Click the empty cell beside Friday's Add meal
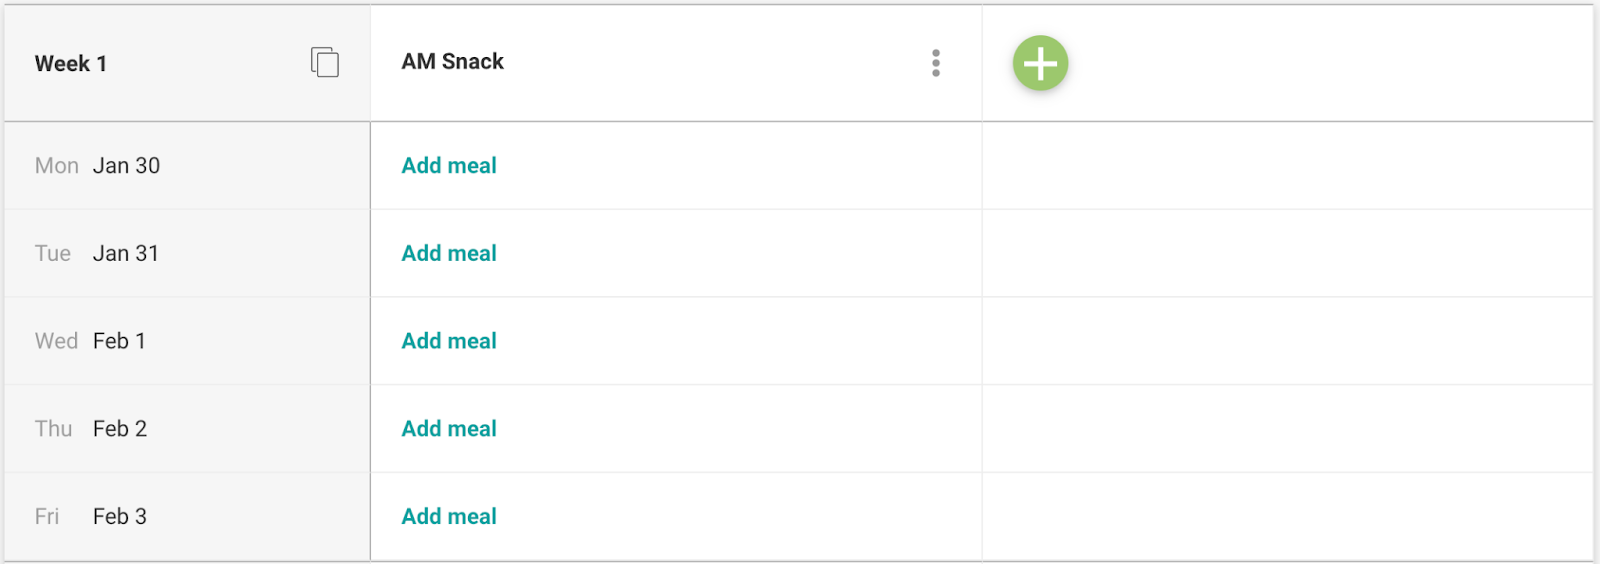The image size is (1600, 564). coord(1287,517)
